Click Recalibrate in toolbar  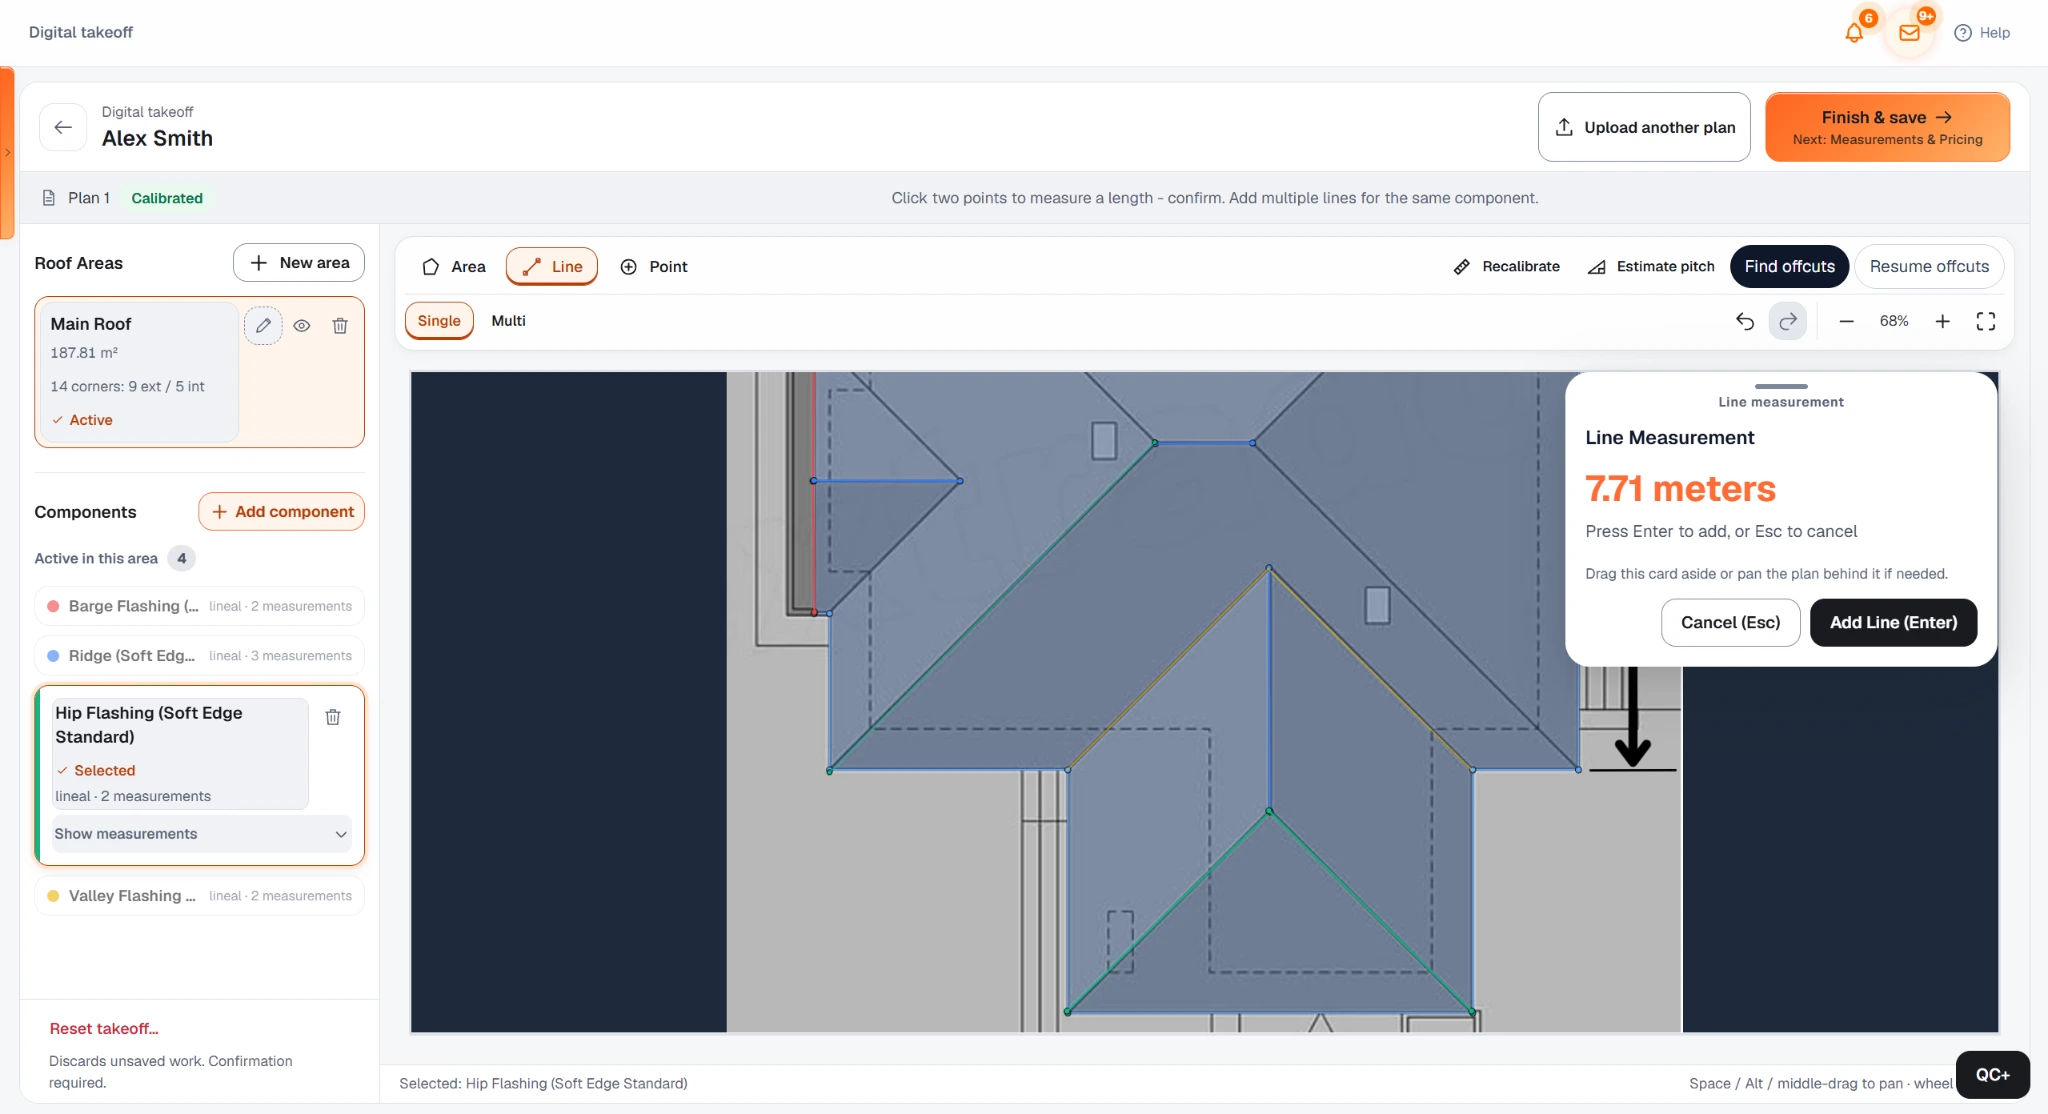pyautogui.click(x=1507, y=267)
